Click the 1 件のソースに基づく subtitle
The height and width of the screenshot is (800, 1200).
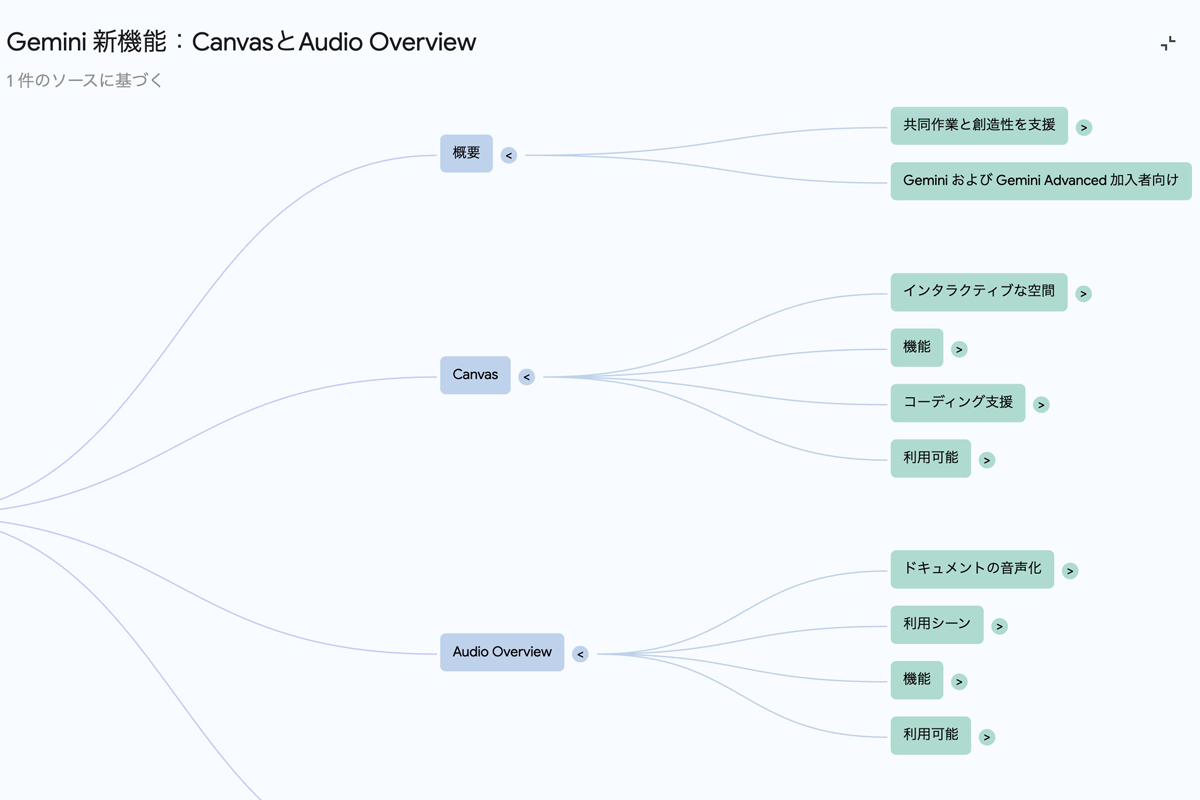click(84, 81)
